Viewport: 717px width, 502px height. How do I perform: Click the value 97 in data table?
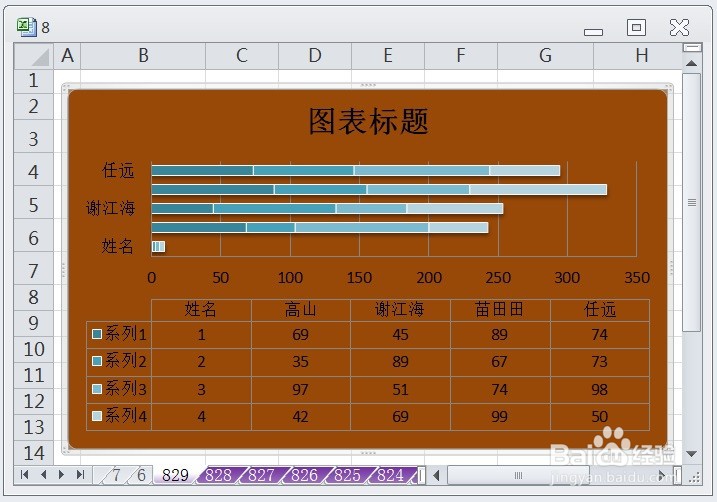(x=300, y=390)
